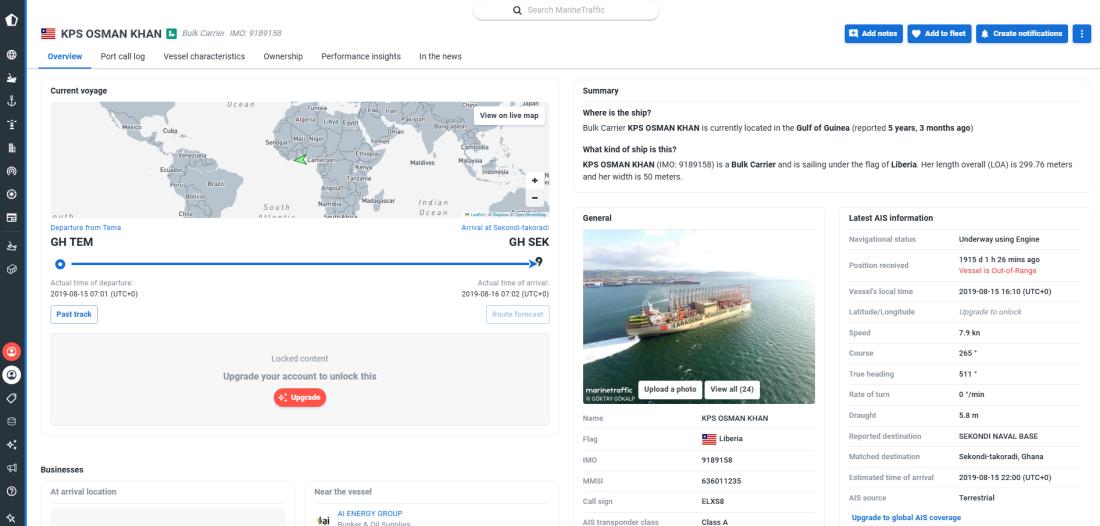This screenshot has width=1100, height=526.
Task: Open the dashboard layout icon in sidebar
Action: (x=11, y=217)
